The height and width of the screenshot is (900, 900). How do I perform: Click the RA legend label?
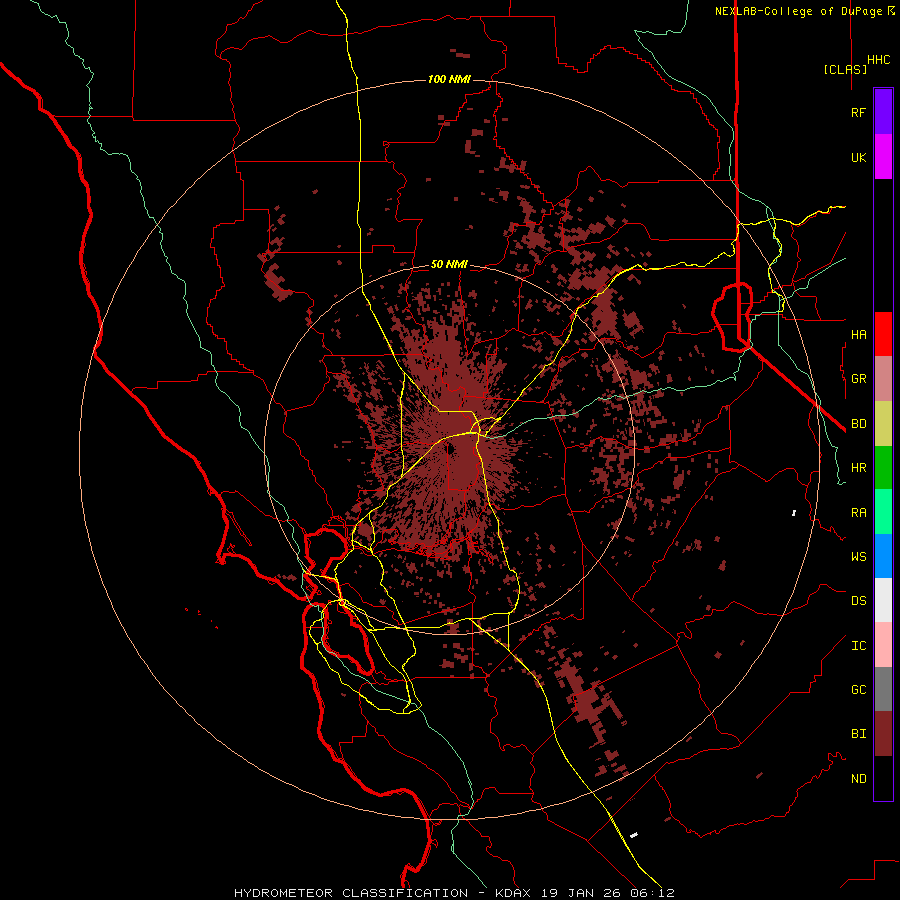click(858, 513)
